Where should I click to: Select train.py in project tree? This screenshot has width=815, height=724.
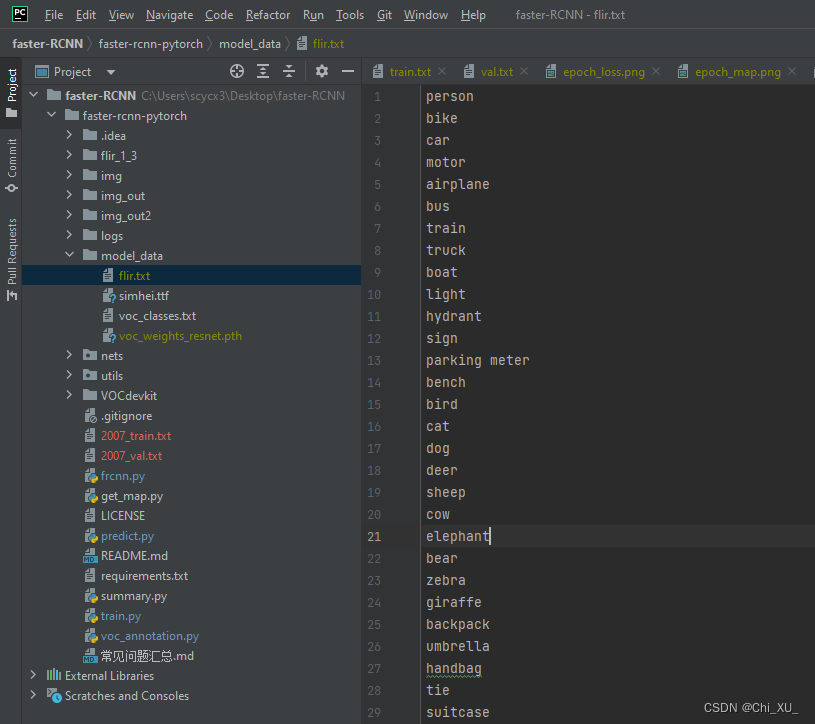point(121,616)
